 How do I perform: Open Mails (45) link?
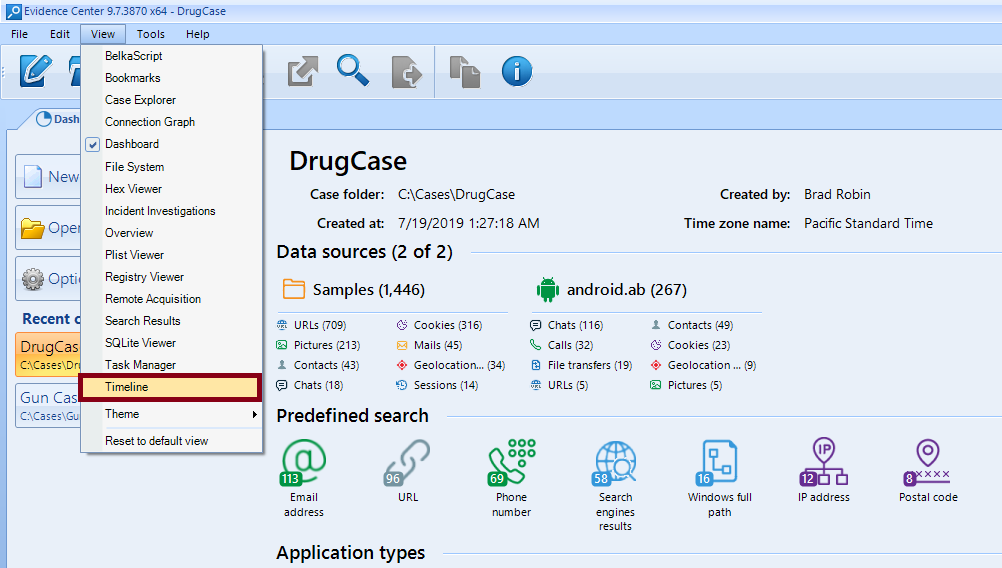click(x=438, y=345)
